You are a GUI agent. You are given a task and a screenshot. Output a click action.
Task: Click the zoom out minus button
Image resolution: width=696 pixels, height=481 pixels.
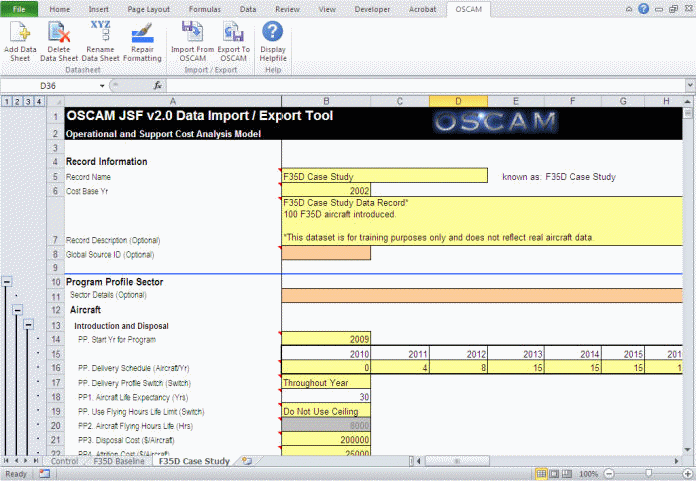tap(609, 474)
